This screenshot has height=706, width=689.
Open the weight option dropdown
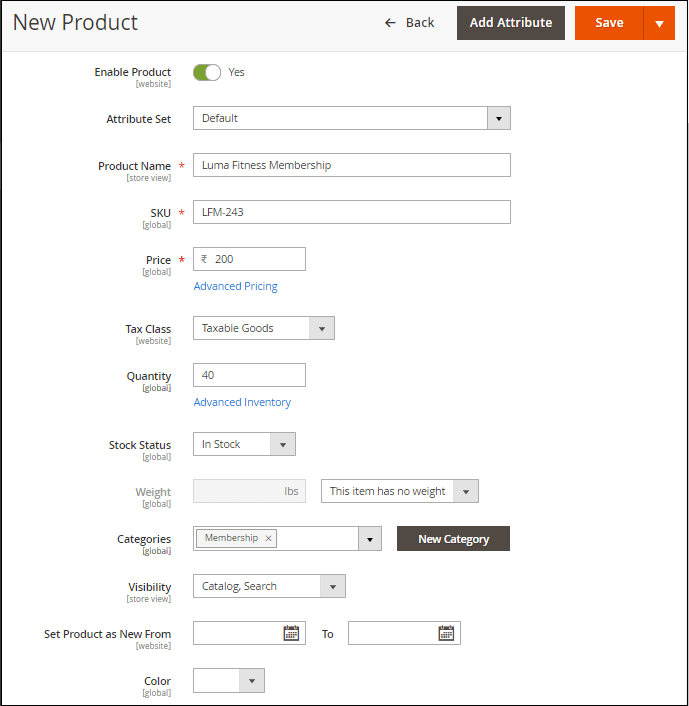click(400, 491)
